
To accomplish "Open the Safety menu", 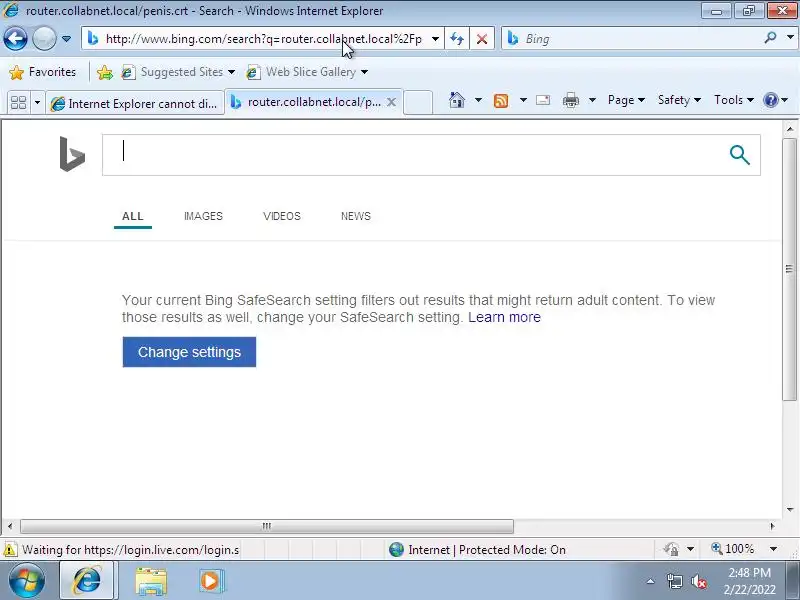I will [679, 100].
